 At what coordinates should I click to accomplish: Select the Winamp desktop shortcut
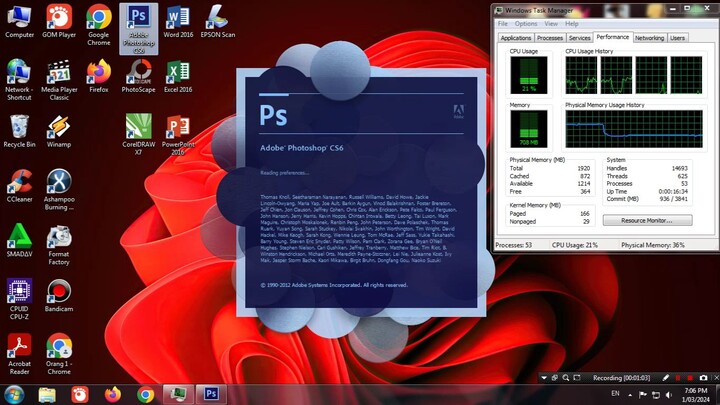tap(59, 131)
